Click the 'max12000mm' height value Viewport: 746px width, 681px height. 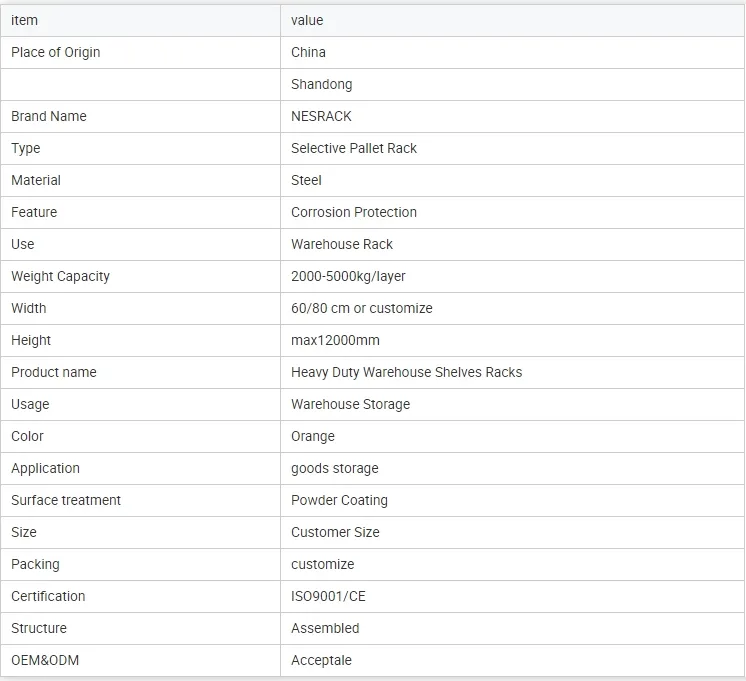(x=335, y=340)
